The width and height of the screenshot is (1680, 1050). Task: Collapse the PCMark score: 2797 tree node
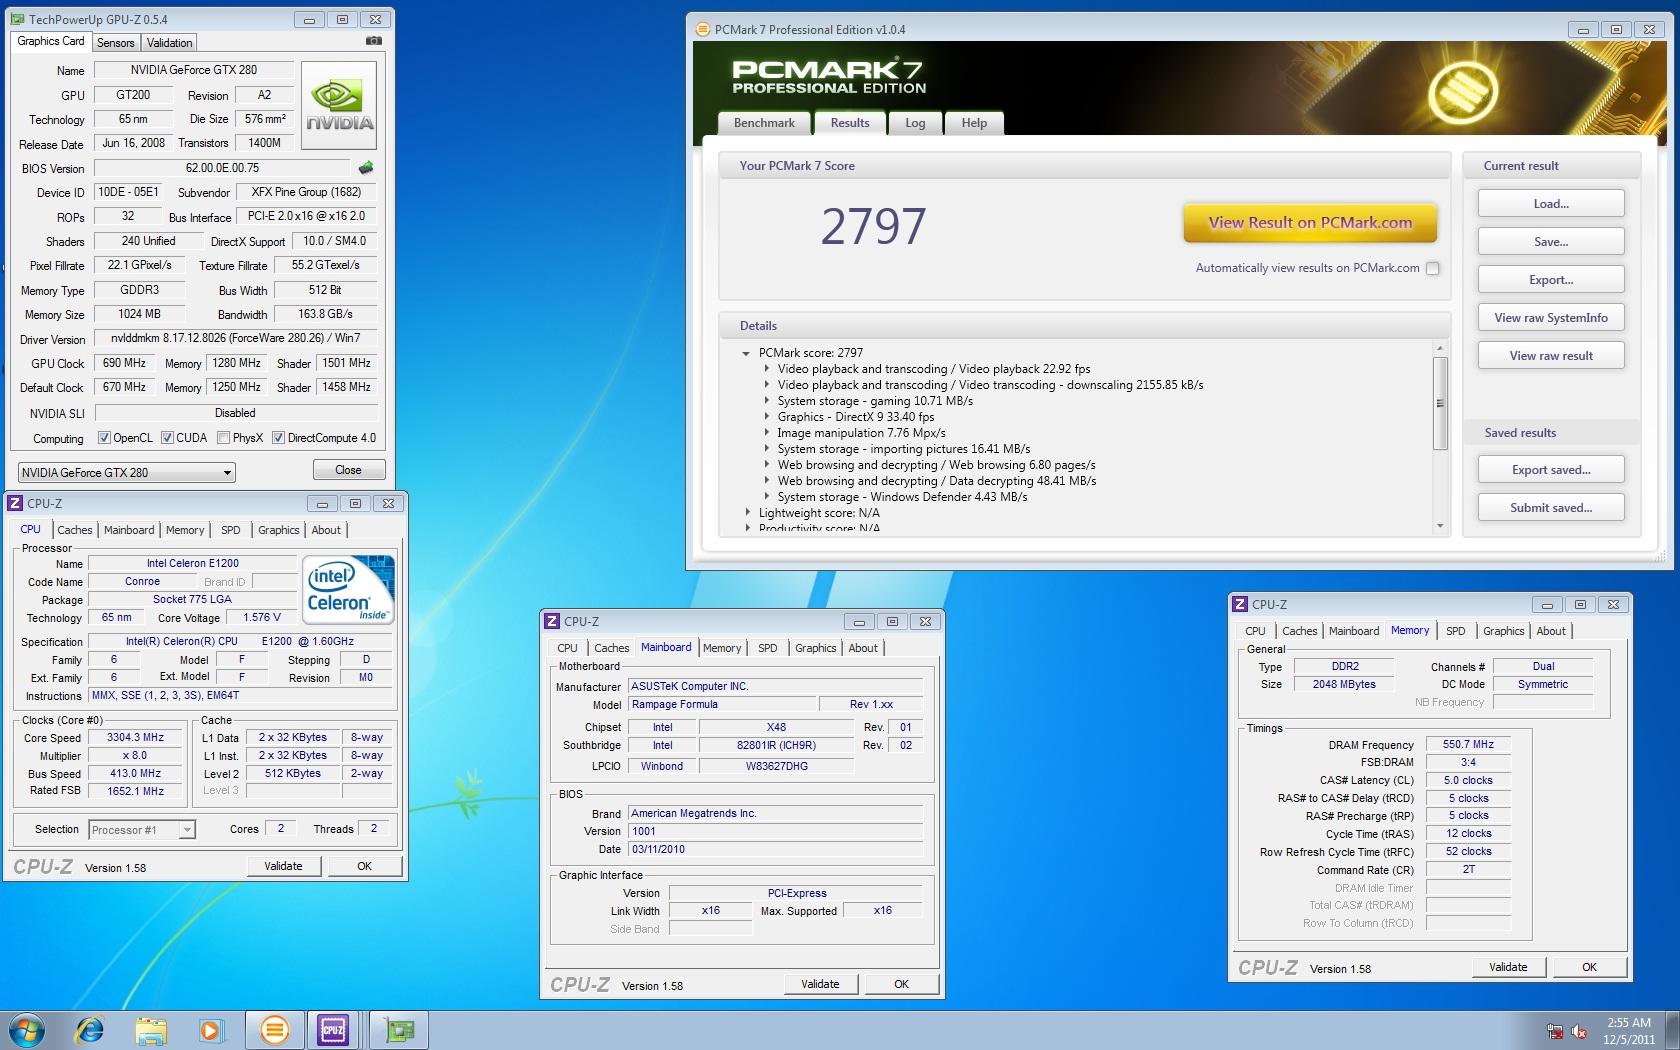click(x=746, y=353)
